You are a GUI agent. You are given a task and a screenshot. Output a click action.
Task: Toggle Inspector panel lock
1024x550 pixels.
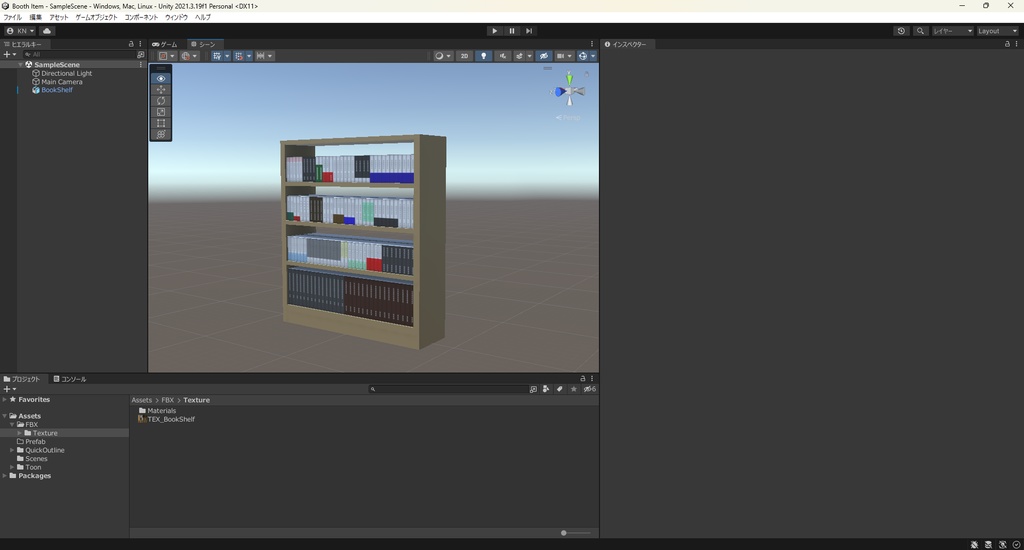click(x=1007, y=44)
